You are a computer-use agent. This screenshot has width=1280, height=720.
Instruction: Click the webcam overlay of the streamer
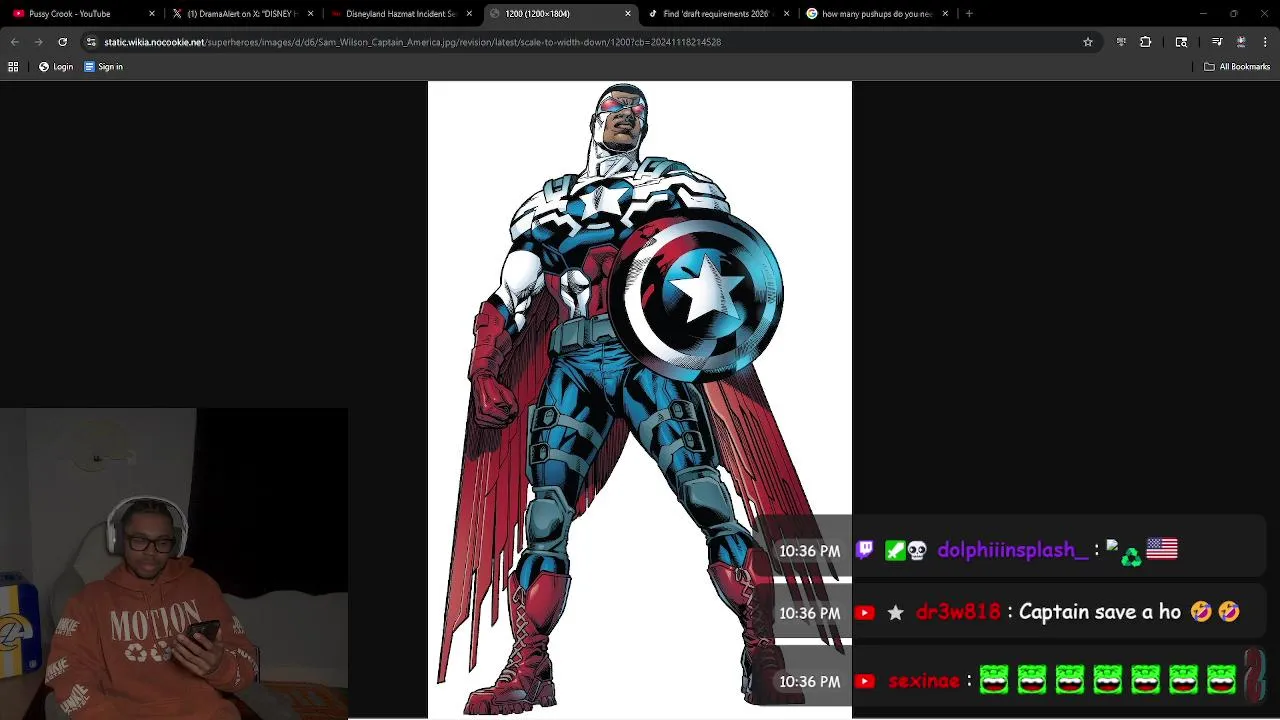(174, 563)
